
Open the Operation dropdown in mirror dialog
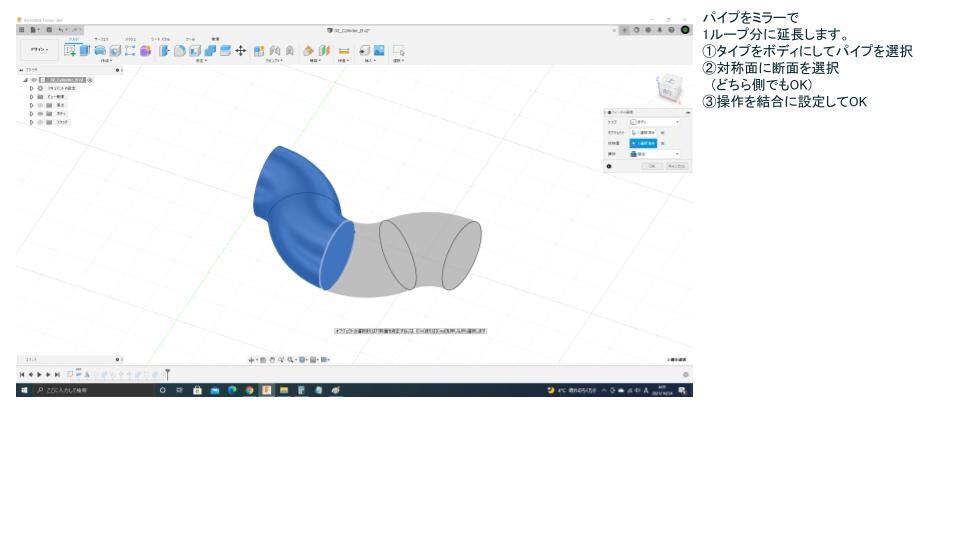[654, 154]
